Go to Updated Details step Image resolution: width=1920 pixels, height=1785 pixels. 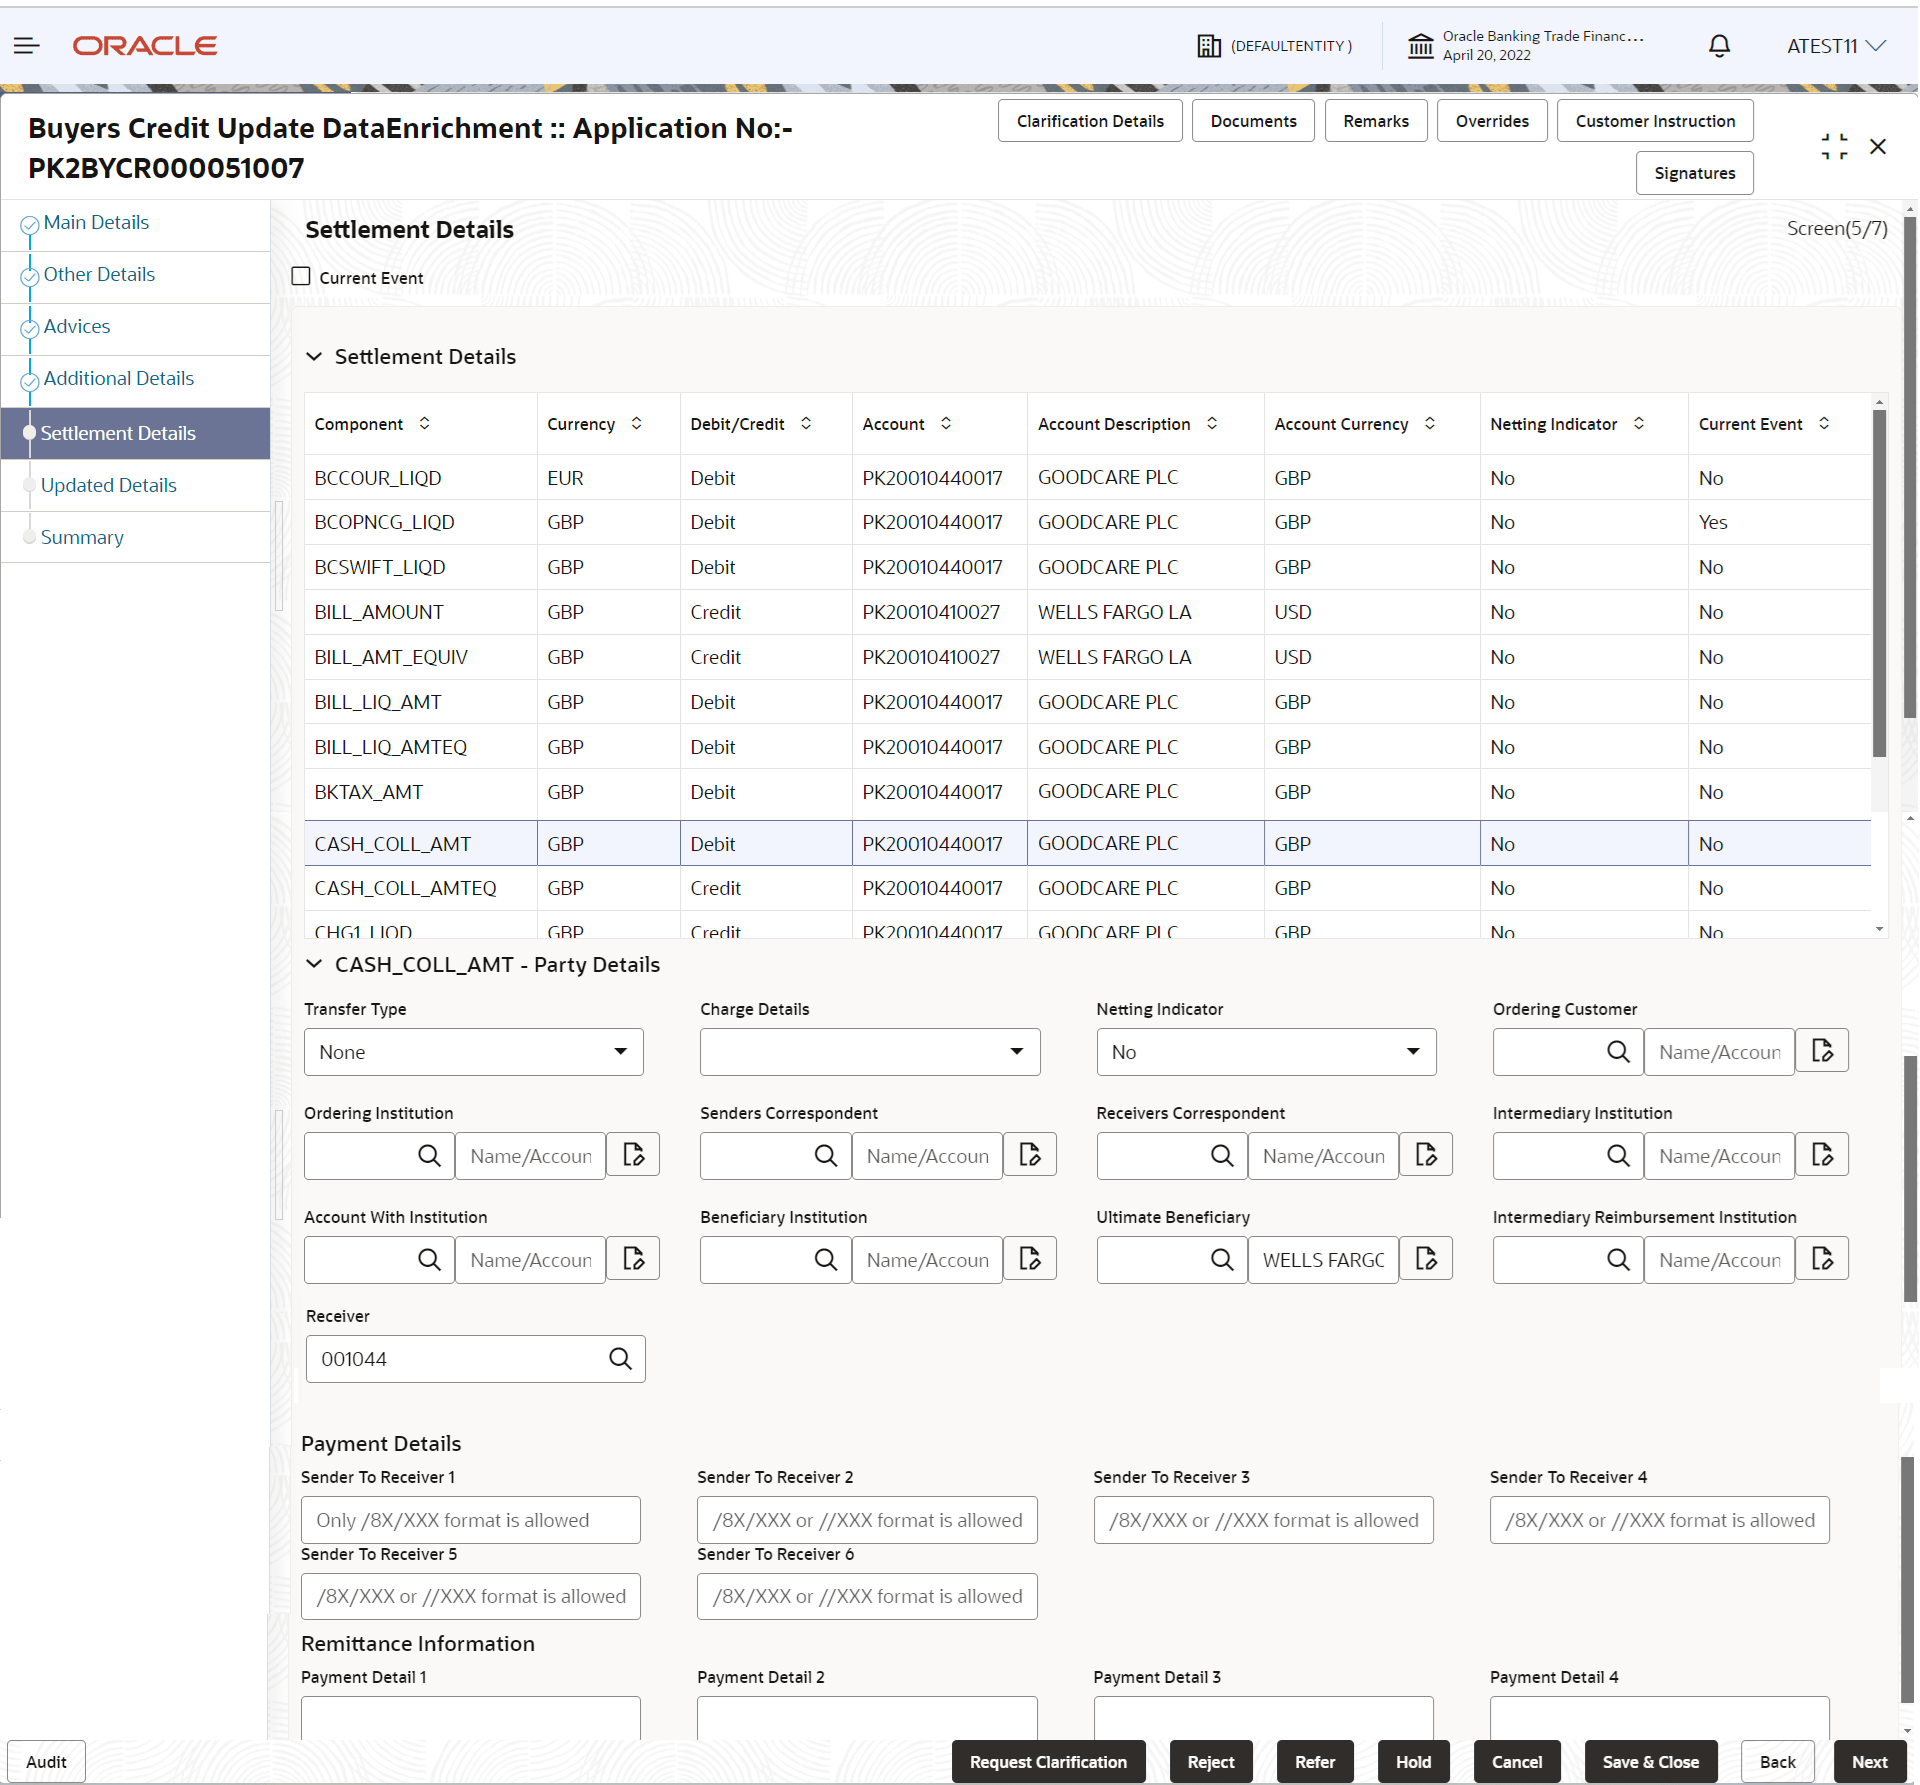108,485
